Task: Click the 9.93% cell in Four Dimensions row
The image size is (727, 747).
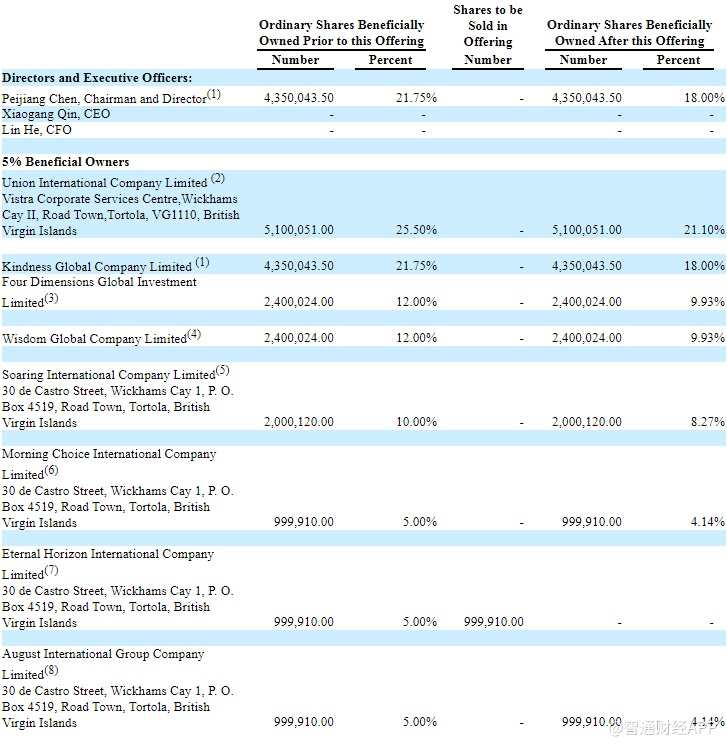Action: click(x=707, y=302)
